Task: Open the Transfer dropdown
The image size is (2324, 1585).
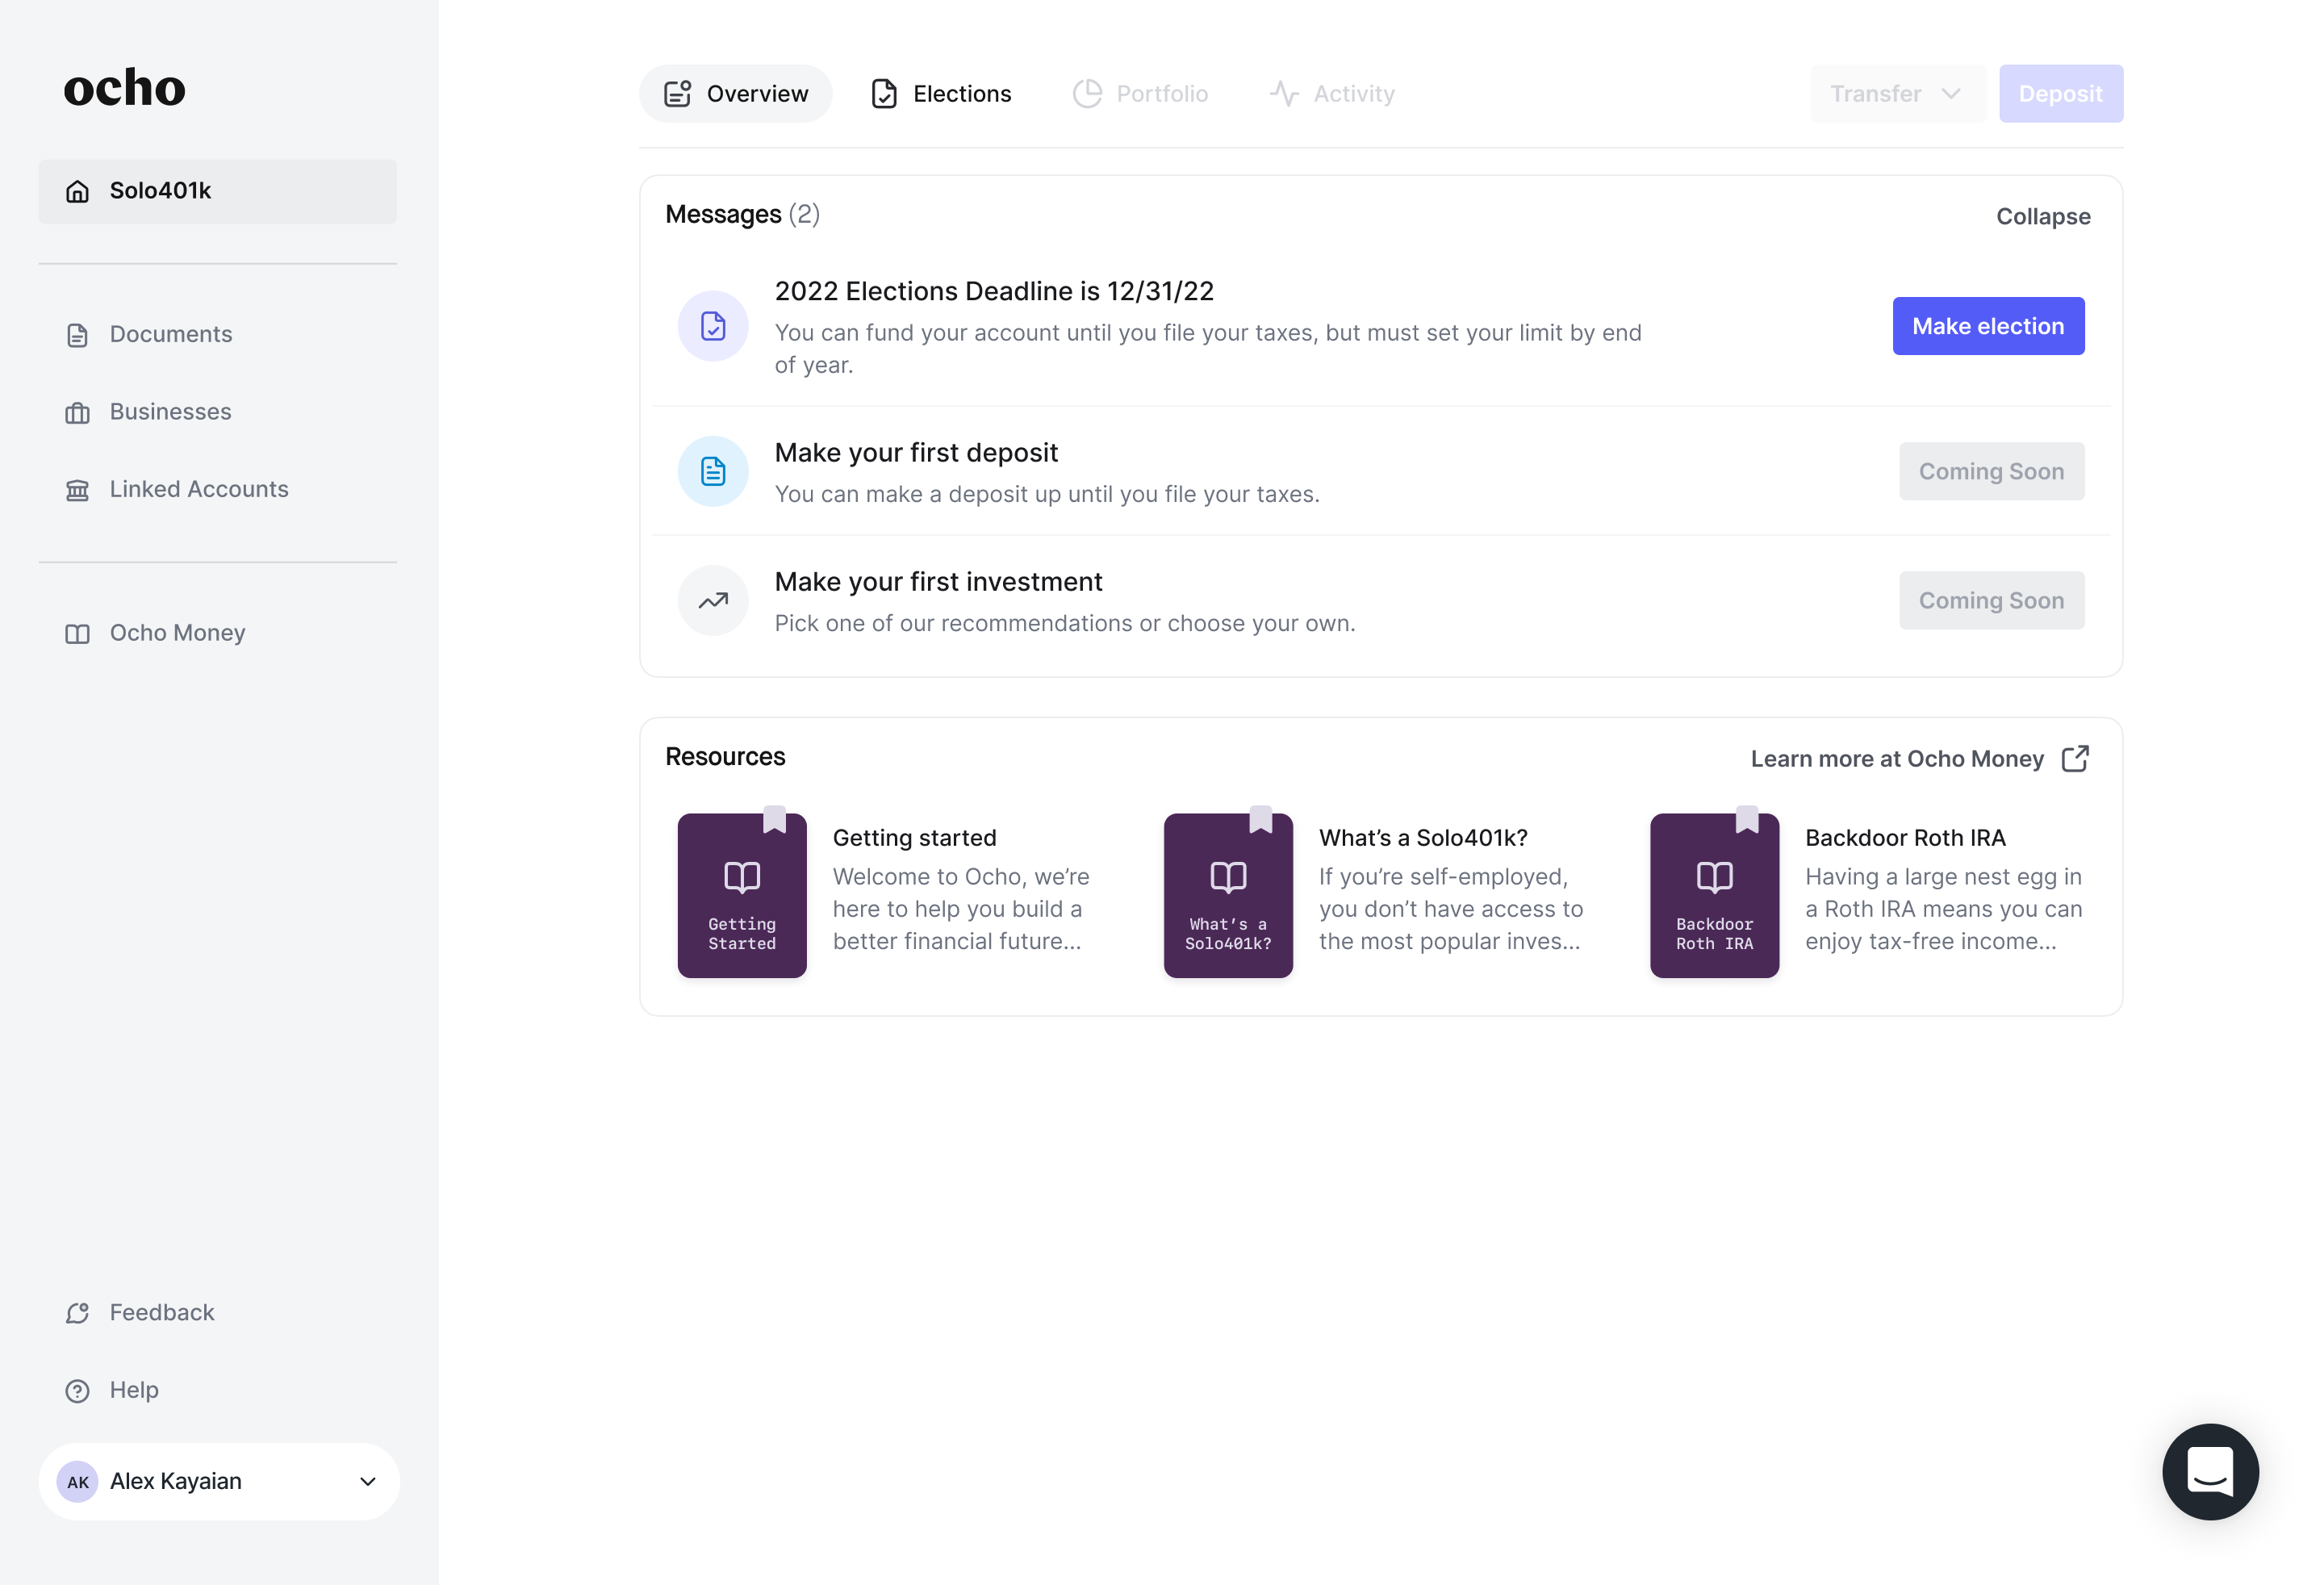Action: click(1897, 94)
